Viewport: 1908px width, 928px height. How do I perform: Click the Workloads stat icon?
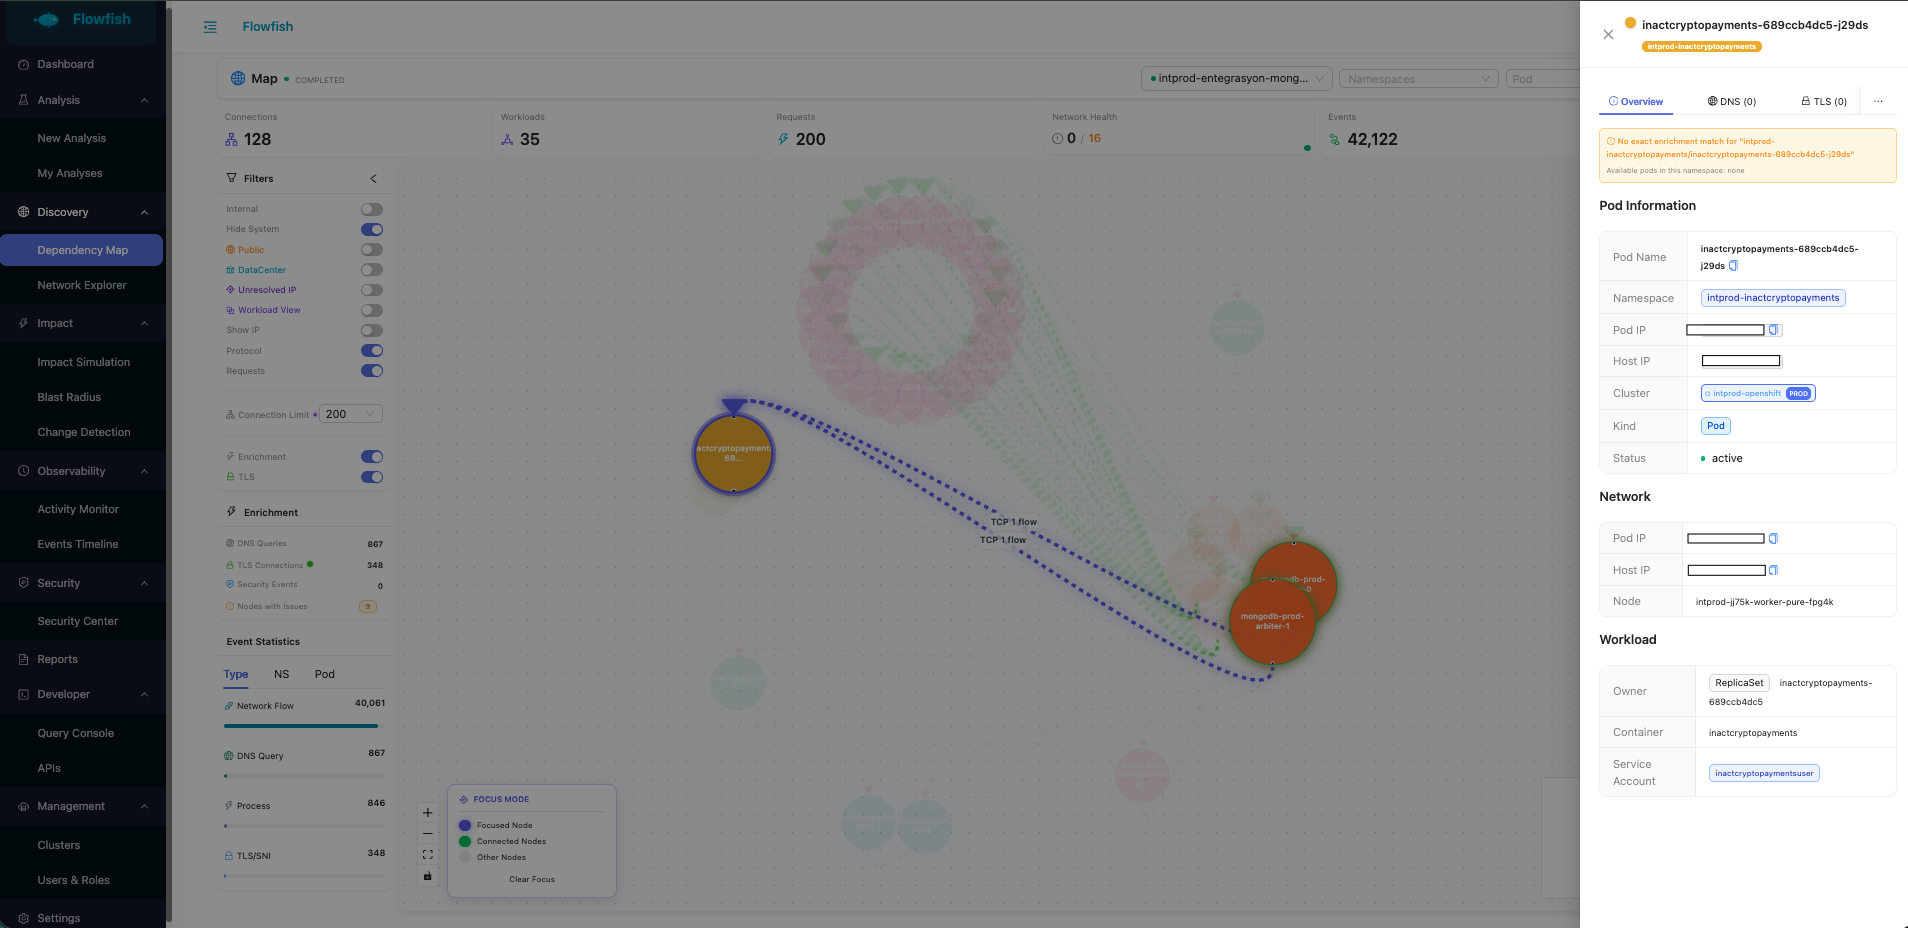507,140
